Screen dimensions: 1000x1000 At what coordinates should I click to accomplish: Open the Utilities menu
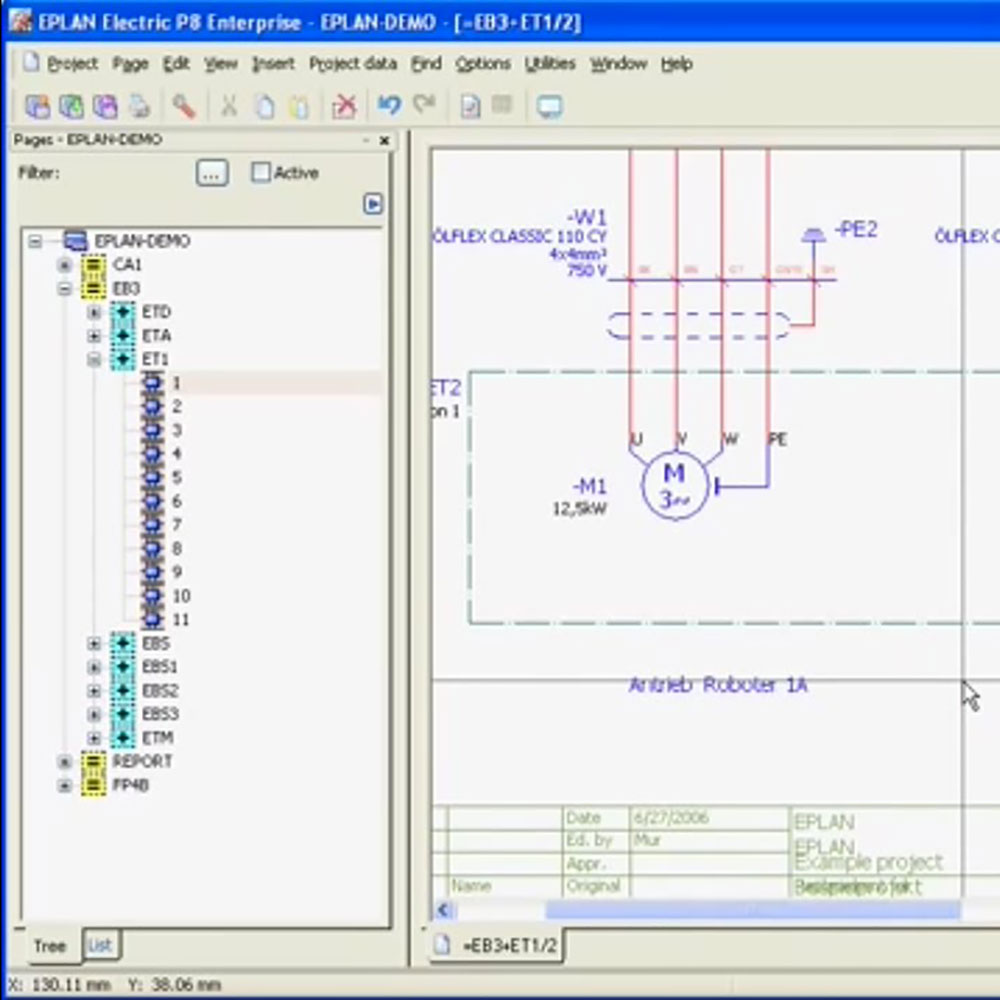[550, 64]
